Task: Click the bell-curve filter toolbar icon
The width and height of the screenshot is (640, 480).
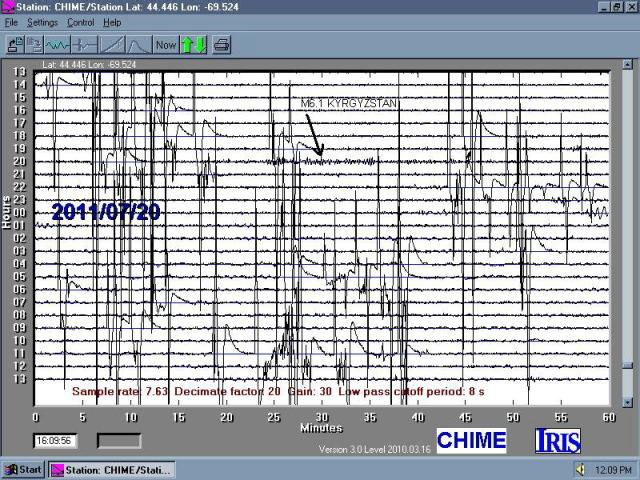Action: 138,44
